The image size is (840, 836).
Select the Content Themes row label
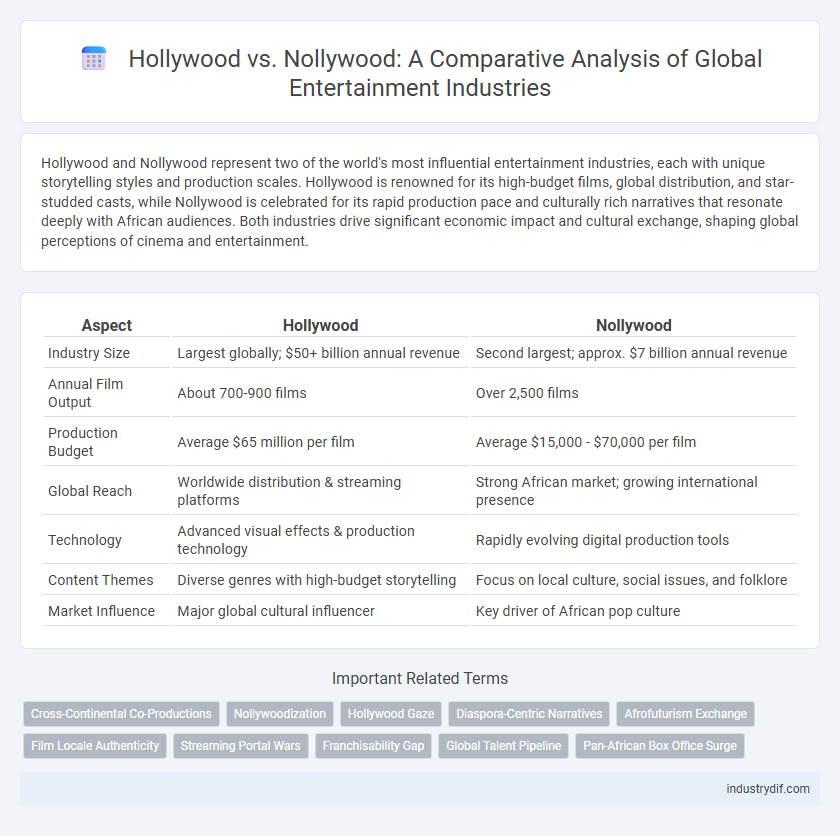[101, 580]
